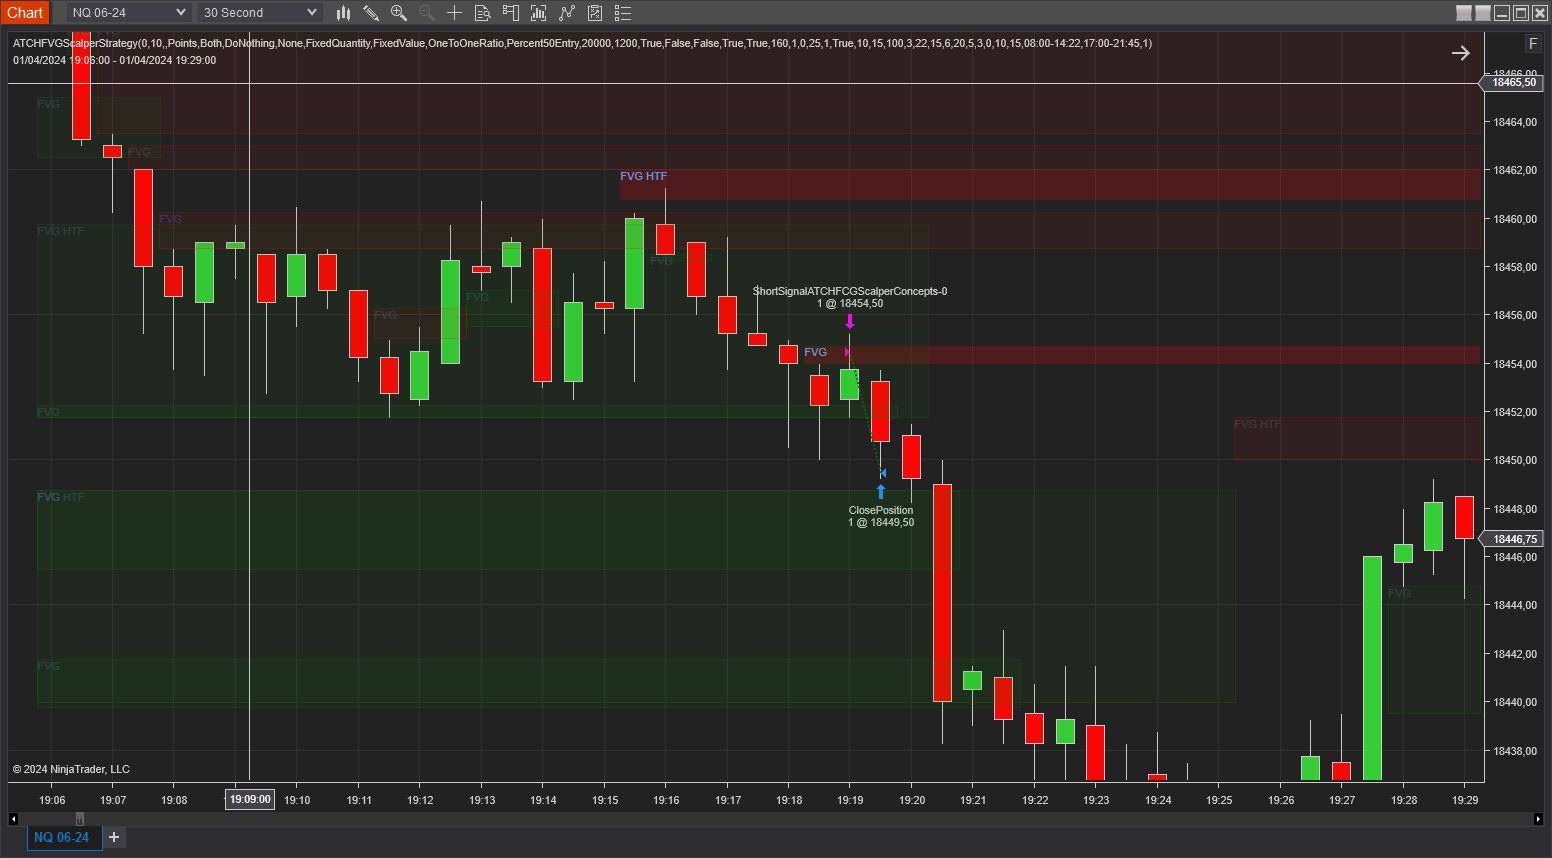The width and height of the screenshot is (1552, 858).
Task: Click the Zoom Out magnifier icon
Action: (426, 12)
